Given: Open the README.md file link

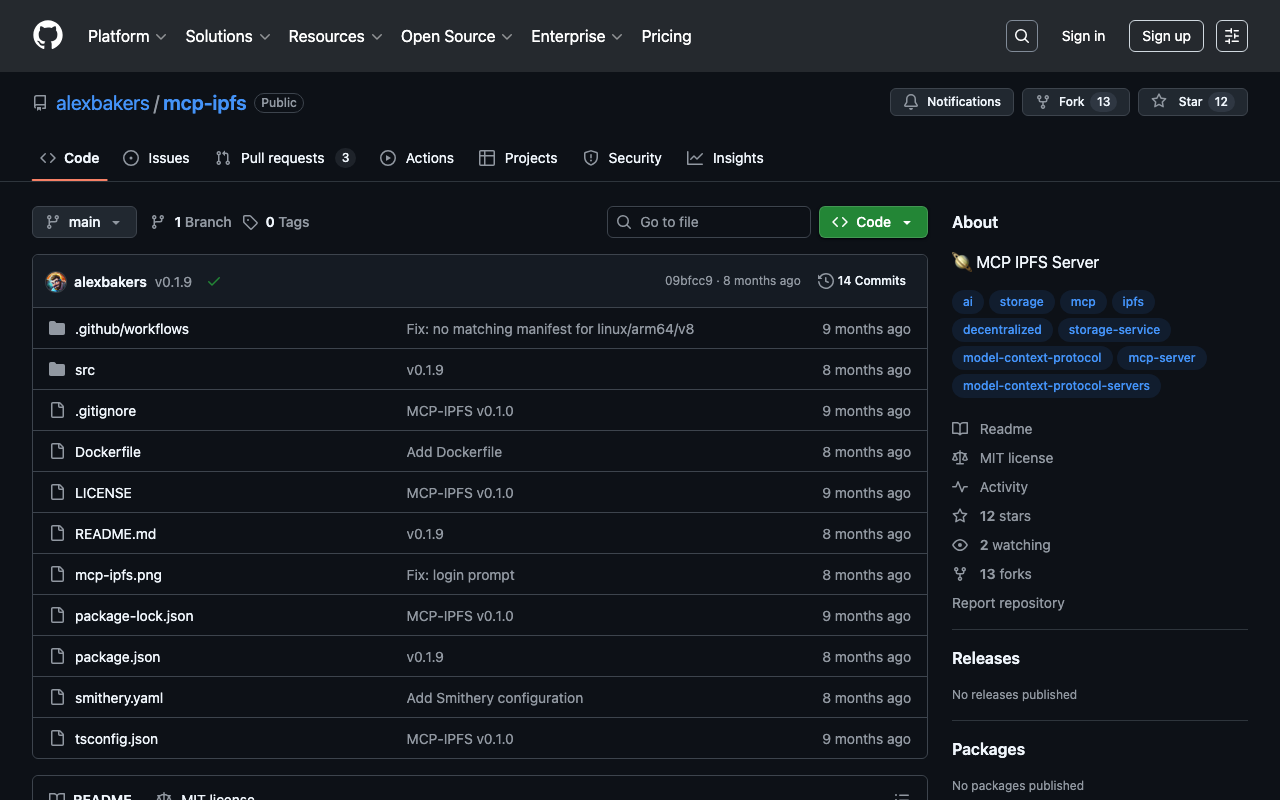Looking at the screenshot, I should click(x=115, y=534).
